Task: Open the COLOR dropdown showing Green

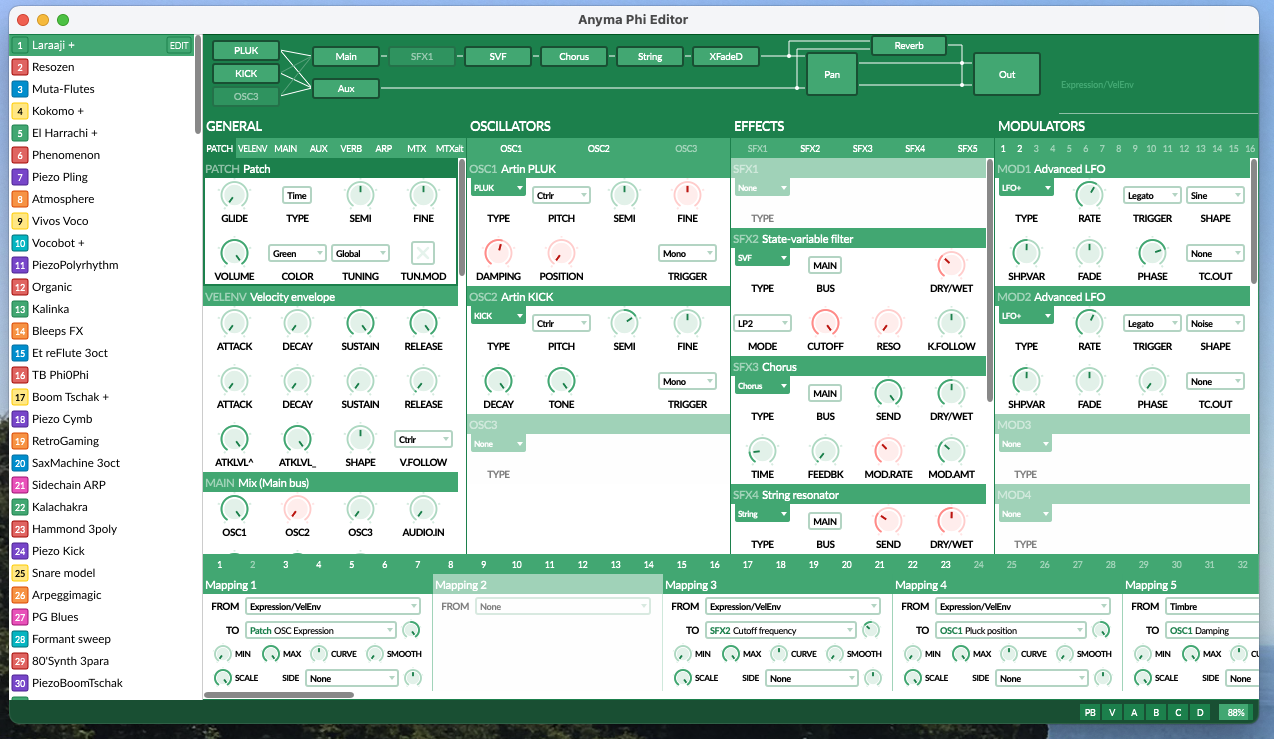Action: [297, 254]
